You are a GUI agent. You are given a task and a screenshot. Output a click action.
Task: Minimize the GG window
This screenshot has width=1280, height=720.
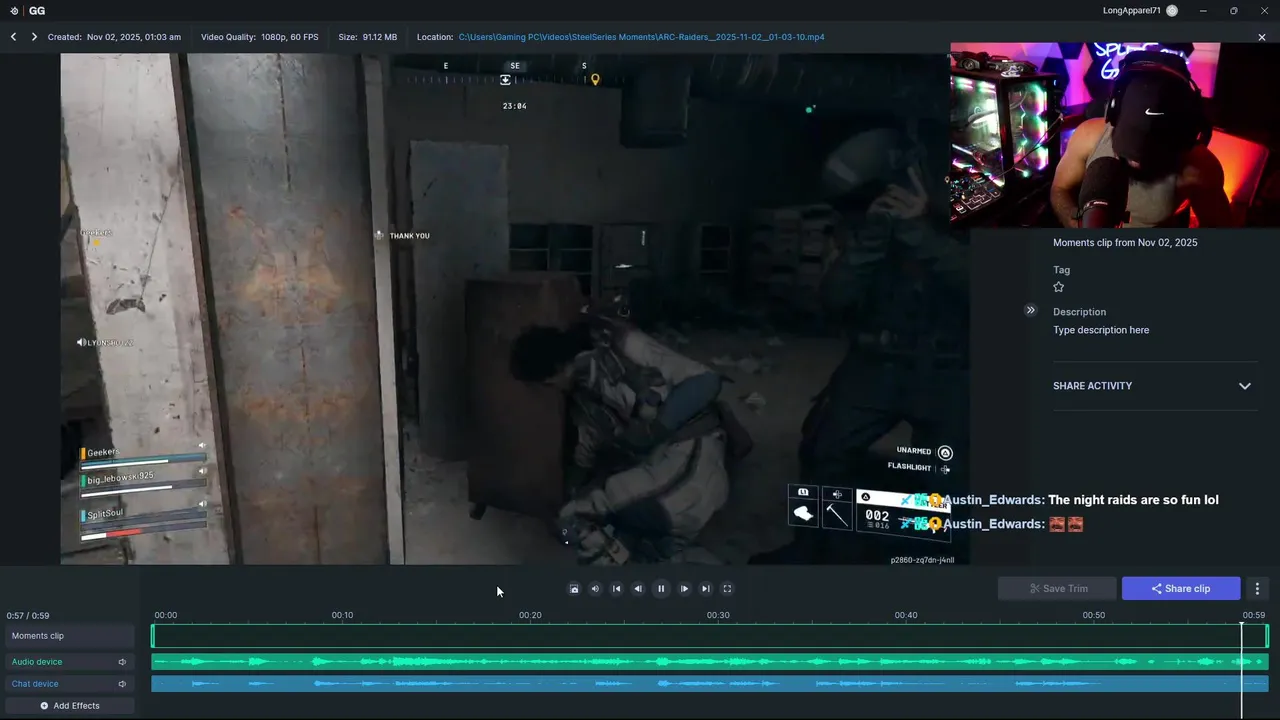point(1203,10)
